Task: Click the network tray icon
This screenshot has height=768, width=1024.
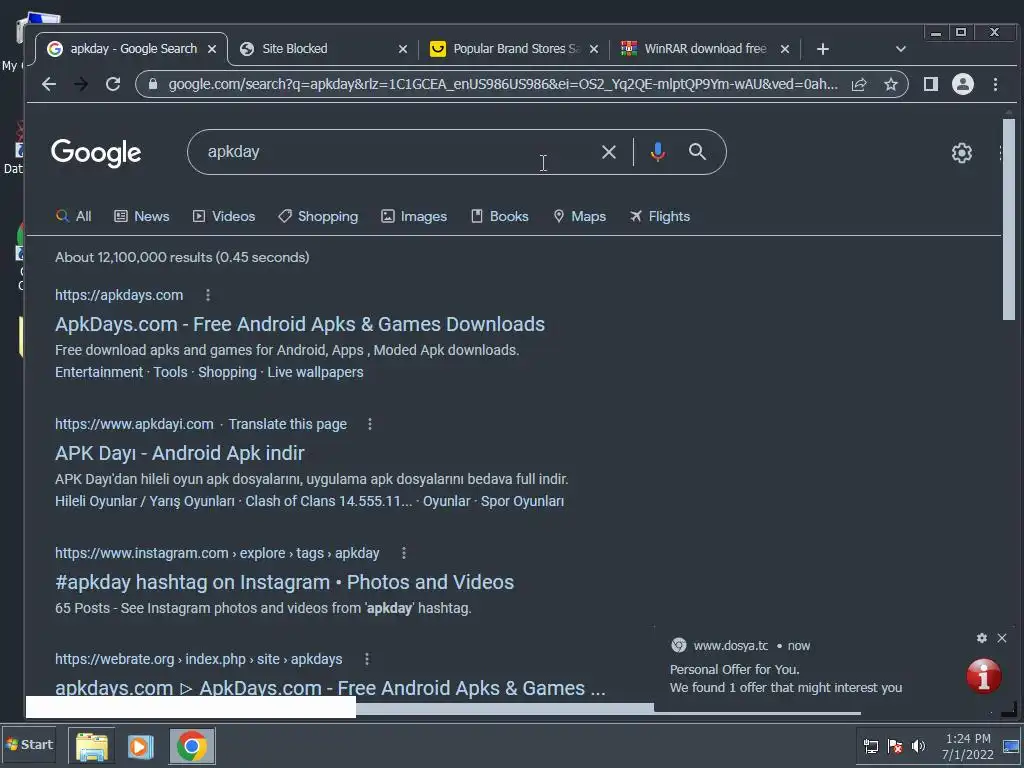Action: pos(871,746)
